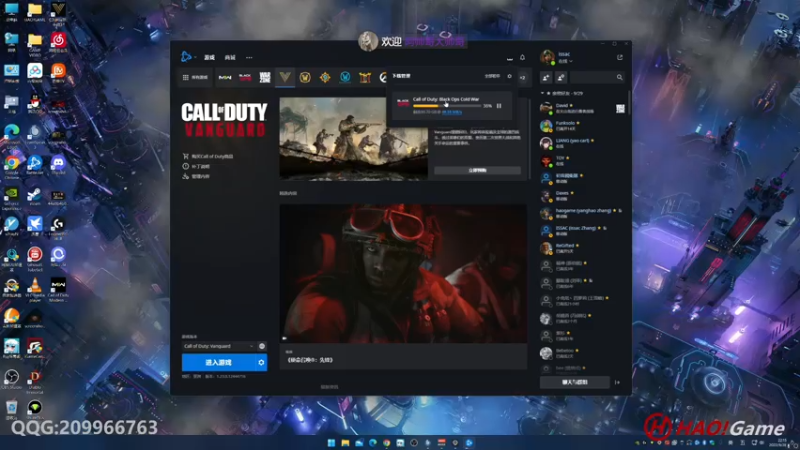Open friend haogame (yanghao zhang)
This screenshot has width=800, height=450.
click(x=583, y=213)
